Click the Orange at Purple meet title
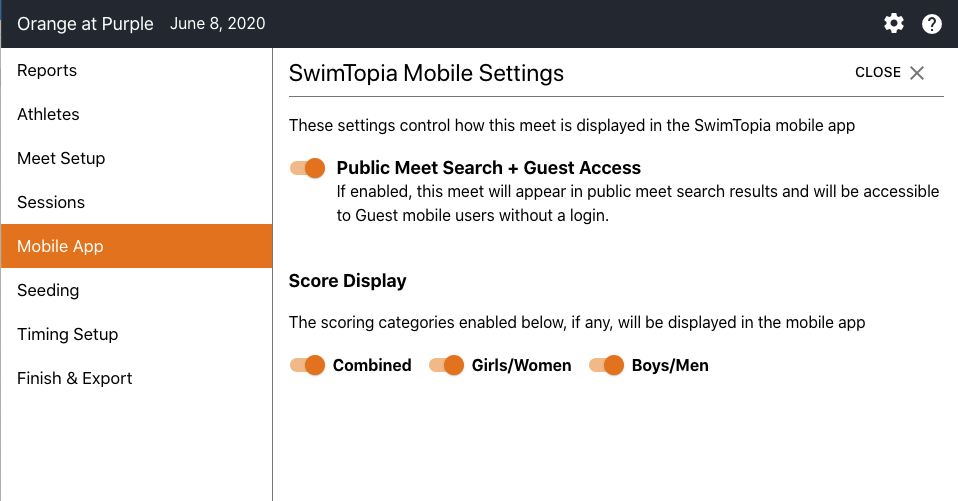 click(x=85, y=23)
